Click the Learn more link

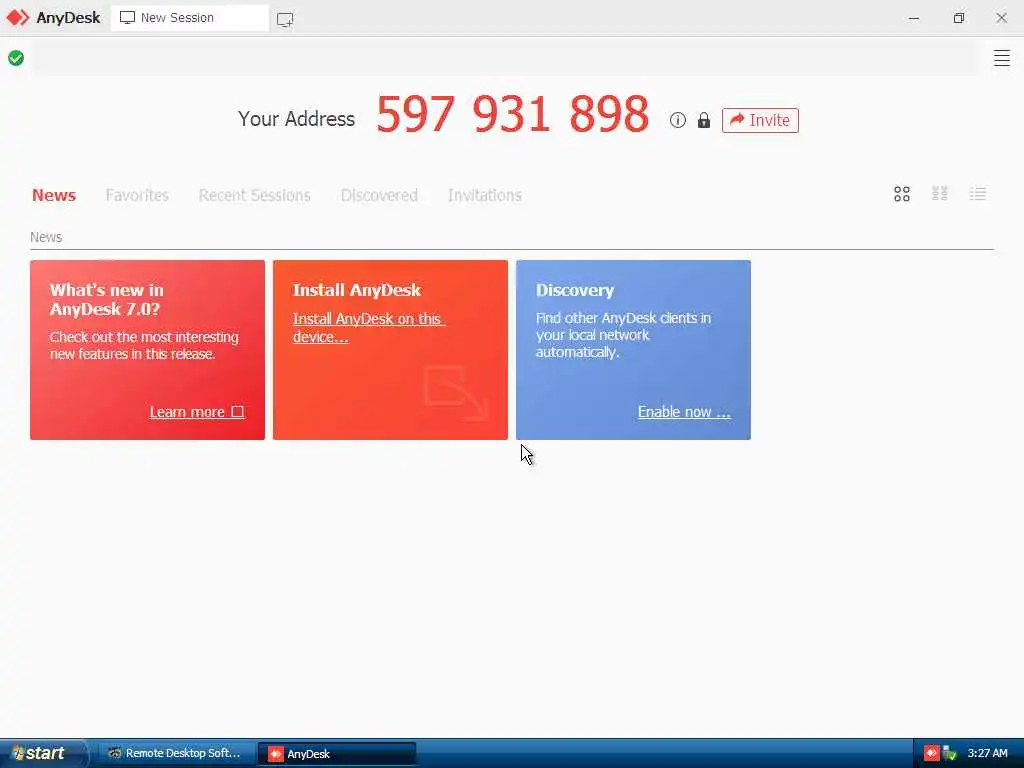pos(197,412)
